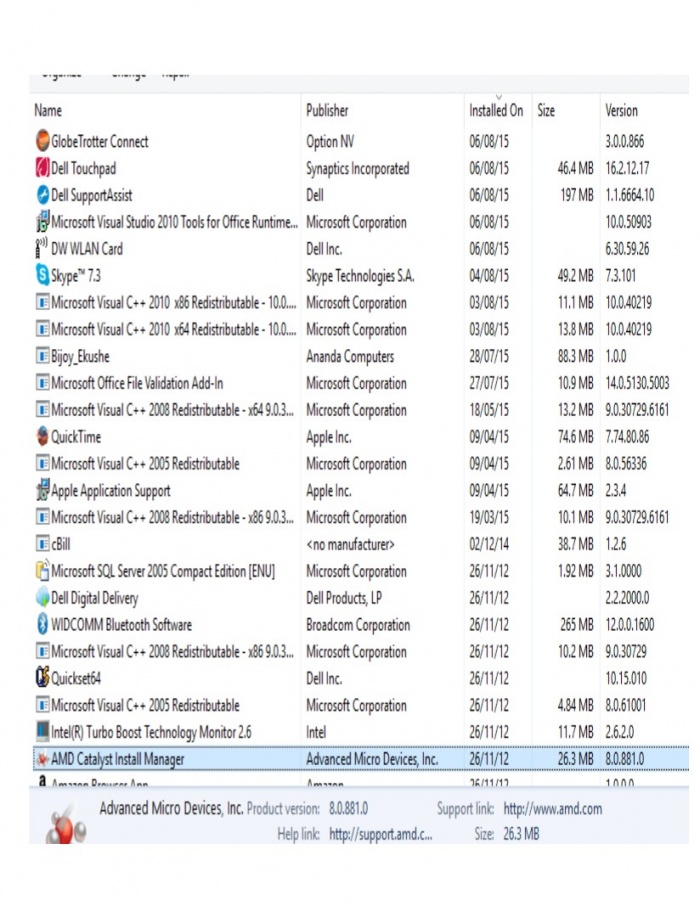Click the '04/08/15' installed date cell
Screen dimensions: 700x906
coord(489,276)
